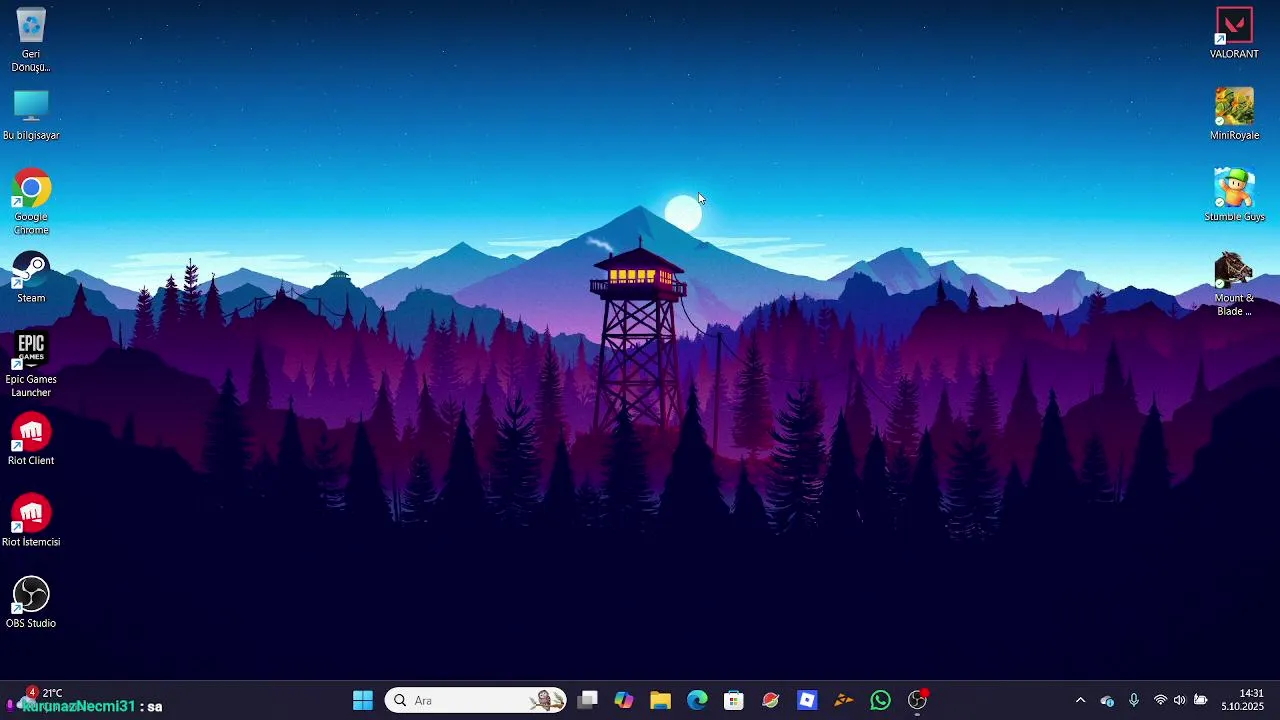Open Wi-Fi network settings tray icon
The height and width of the screenshot is (720, 1280).
[1160, 700]
